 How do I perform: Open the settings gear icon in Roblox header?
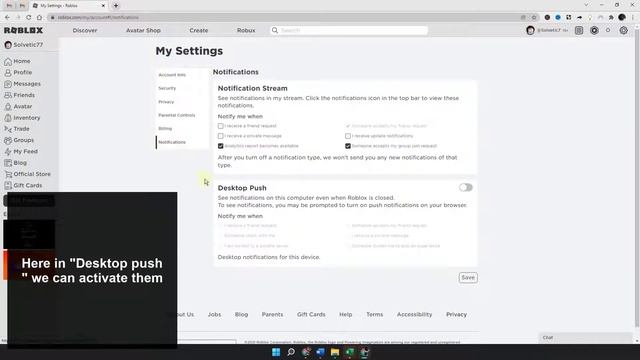[624, 30]
